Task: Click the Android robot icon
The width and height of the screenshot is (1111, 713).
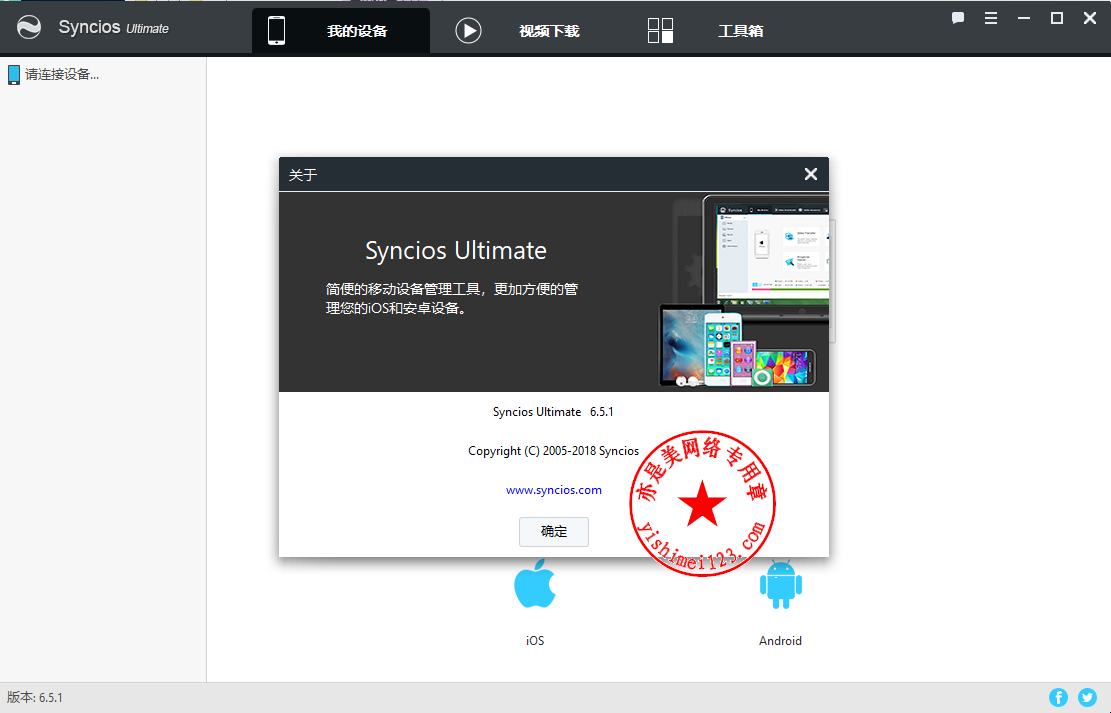Action: pos(780,584)
